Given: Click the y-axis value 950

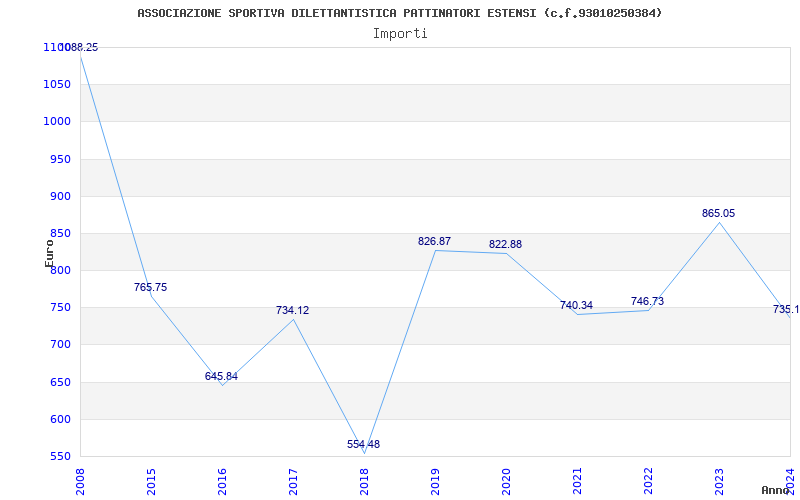Looking at the screenshot, I should pyautogui.click(x=60, y=159).
